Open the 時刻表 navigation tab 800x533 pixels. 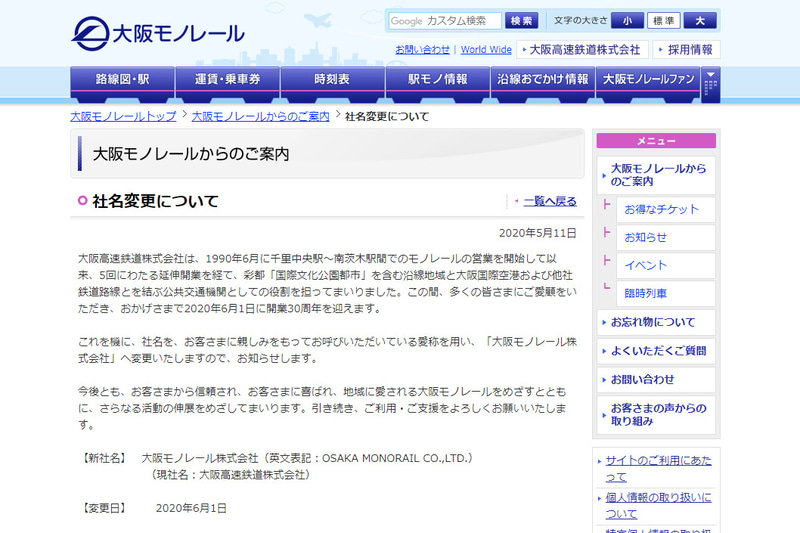[332, 84]
